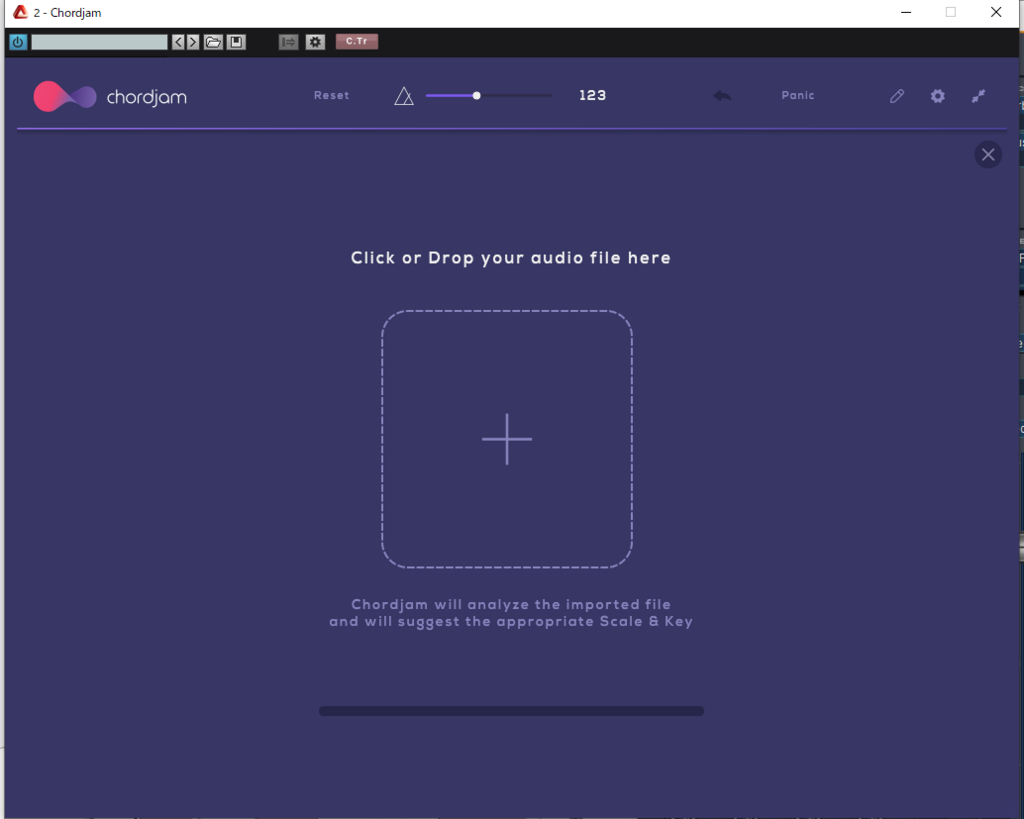Adjust the tempo slider handle
This screenshot has height=819, width=1024.
(477, 96)
